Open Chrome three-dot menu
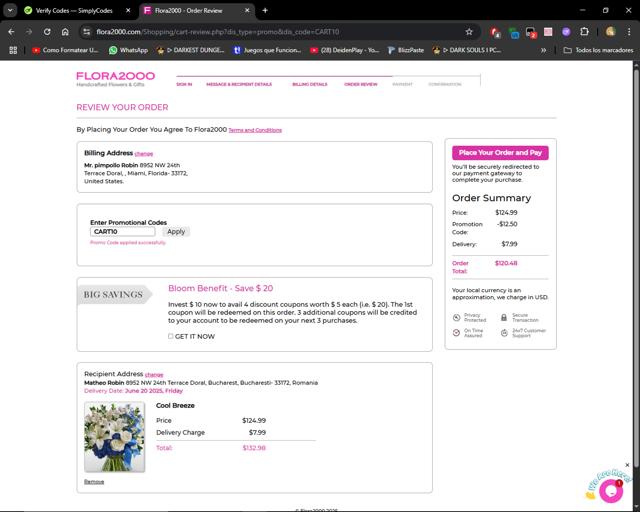This screenshot has height=512, width=640. pos(629,32)
